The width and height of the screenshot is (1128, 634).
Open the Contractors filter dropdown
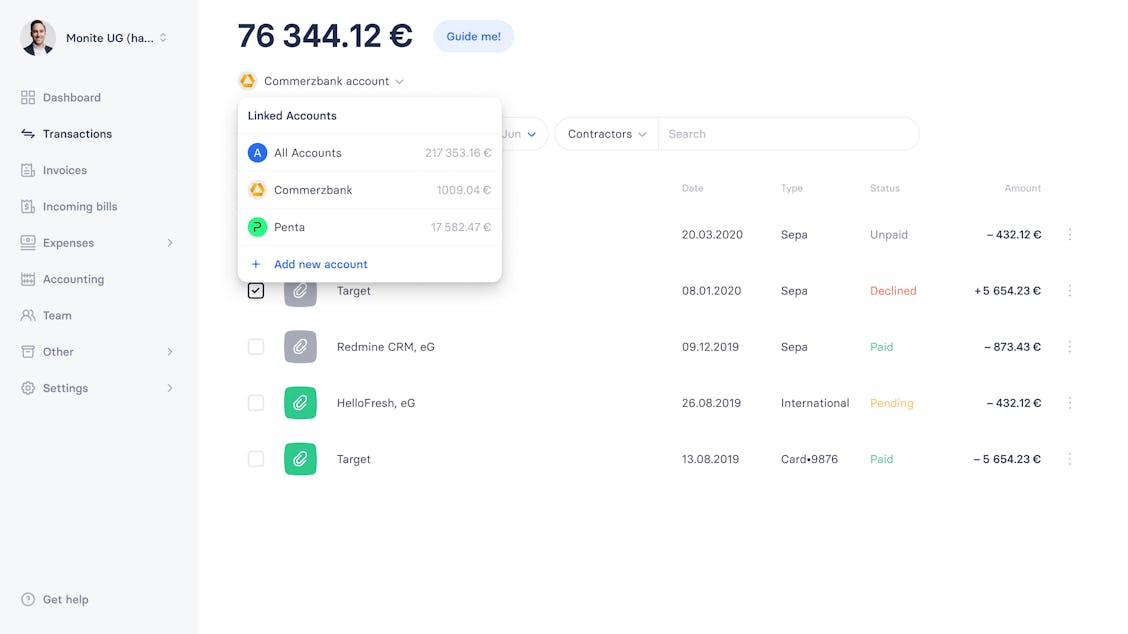tap(606, 134)
